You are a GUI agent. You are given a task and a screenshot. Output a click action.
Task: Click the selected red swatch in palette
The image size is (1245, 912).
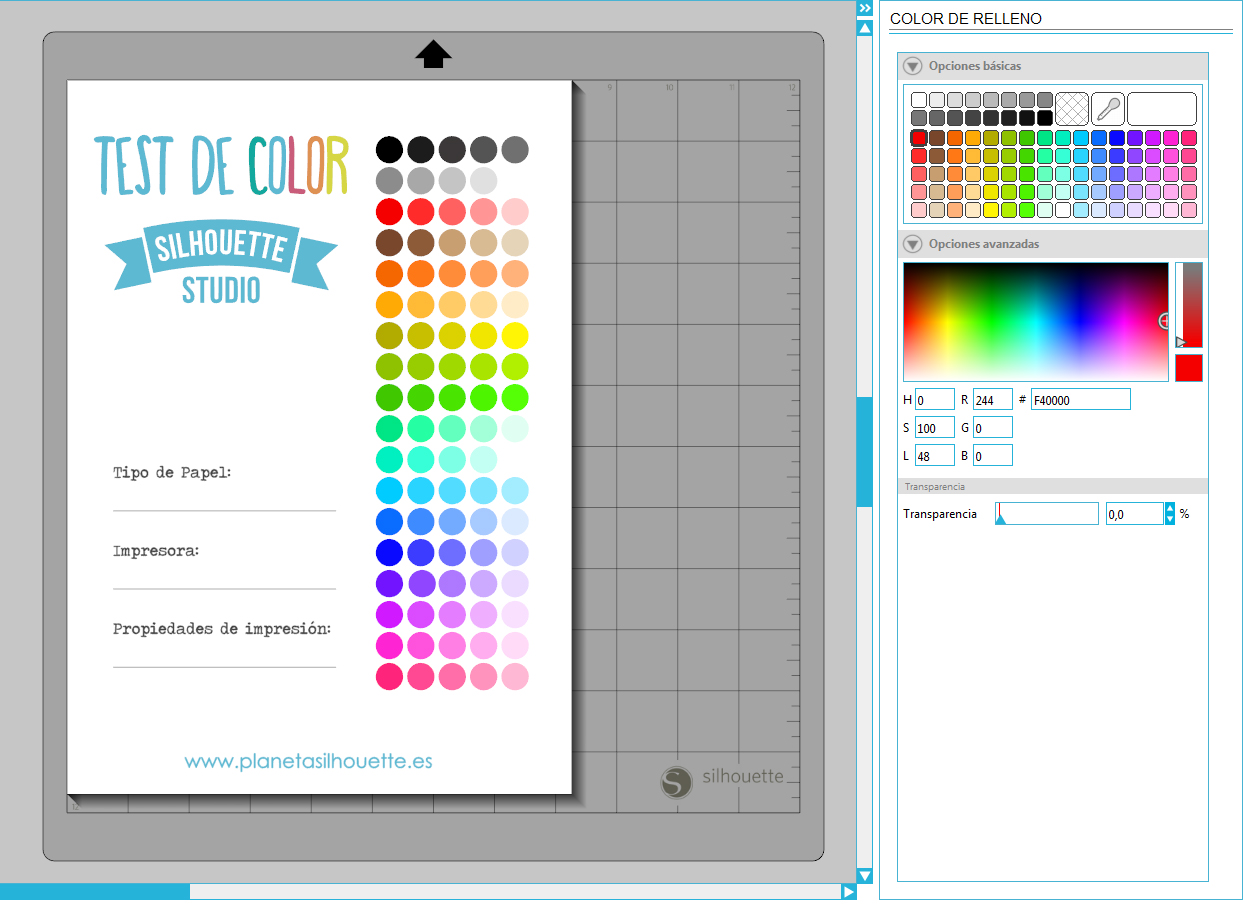point(918,138)
